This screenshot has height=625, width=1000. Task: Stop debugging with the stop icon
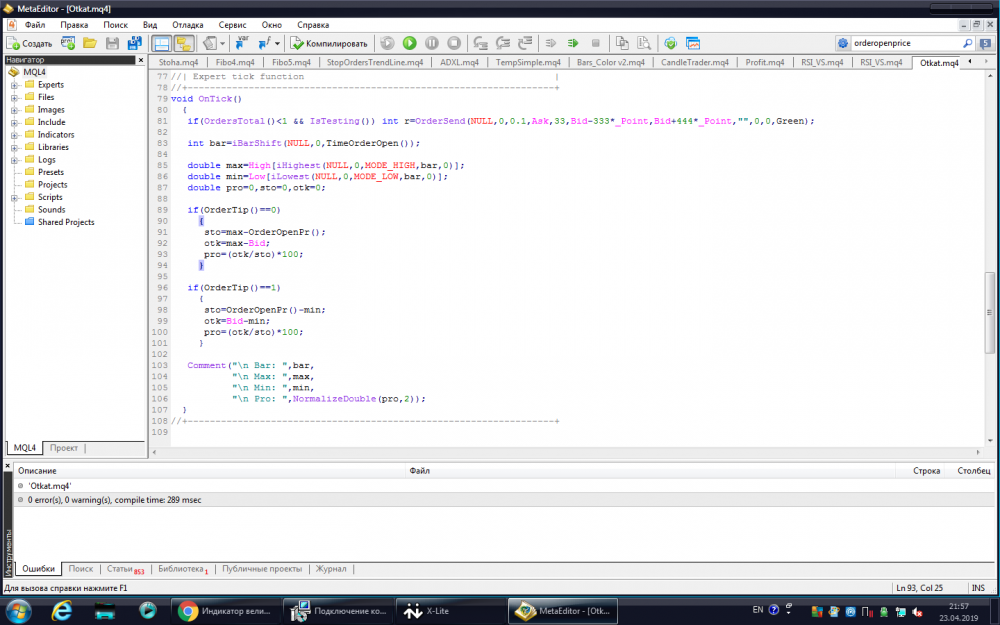click(454, 43)
